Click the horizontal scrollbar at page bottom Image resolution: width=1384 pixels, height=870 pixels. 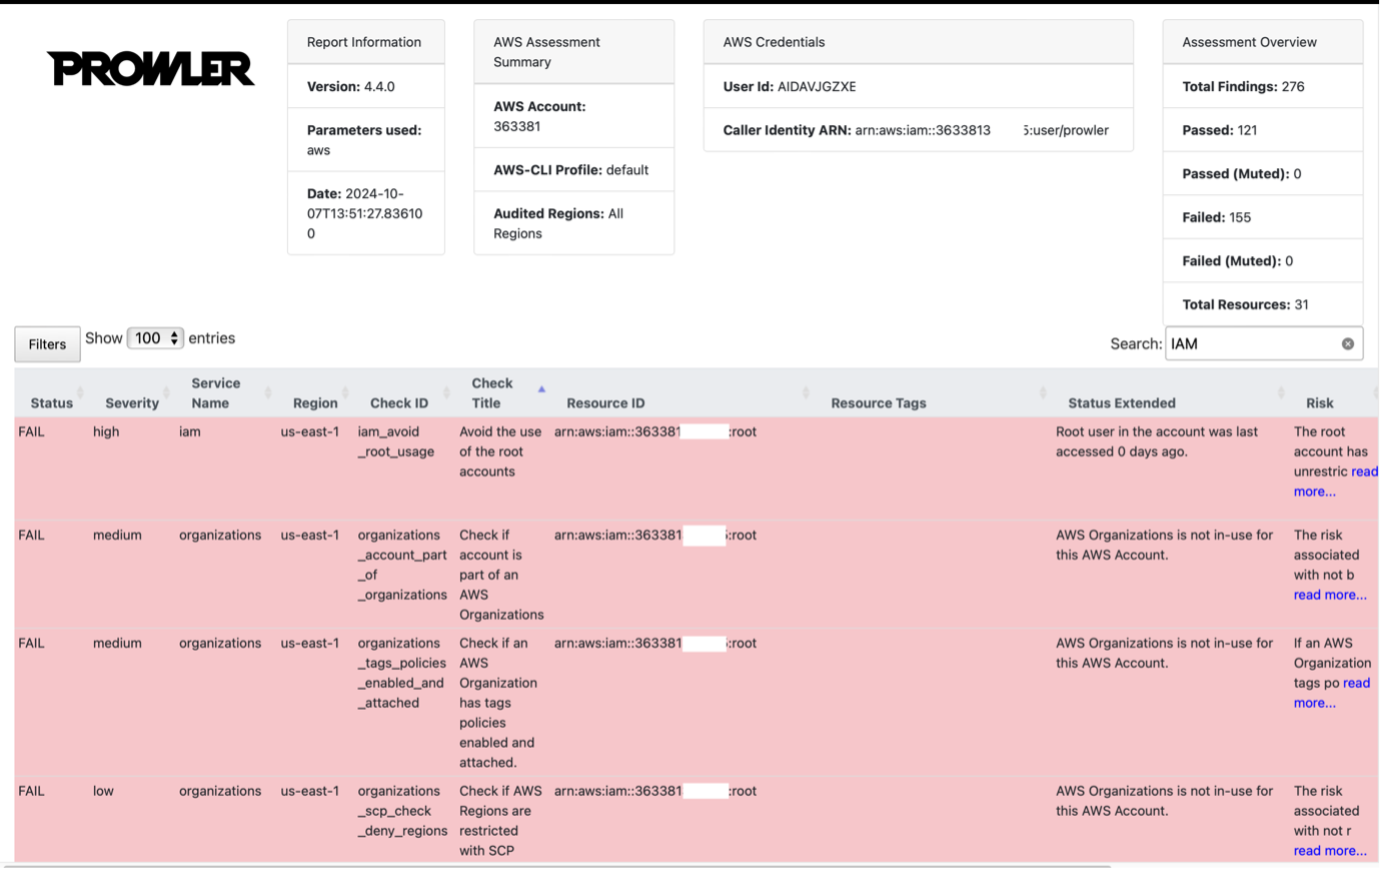(x=558, y=866)
